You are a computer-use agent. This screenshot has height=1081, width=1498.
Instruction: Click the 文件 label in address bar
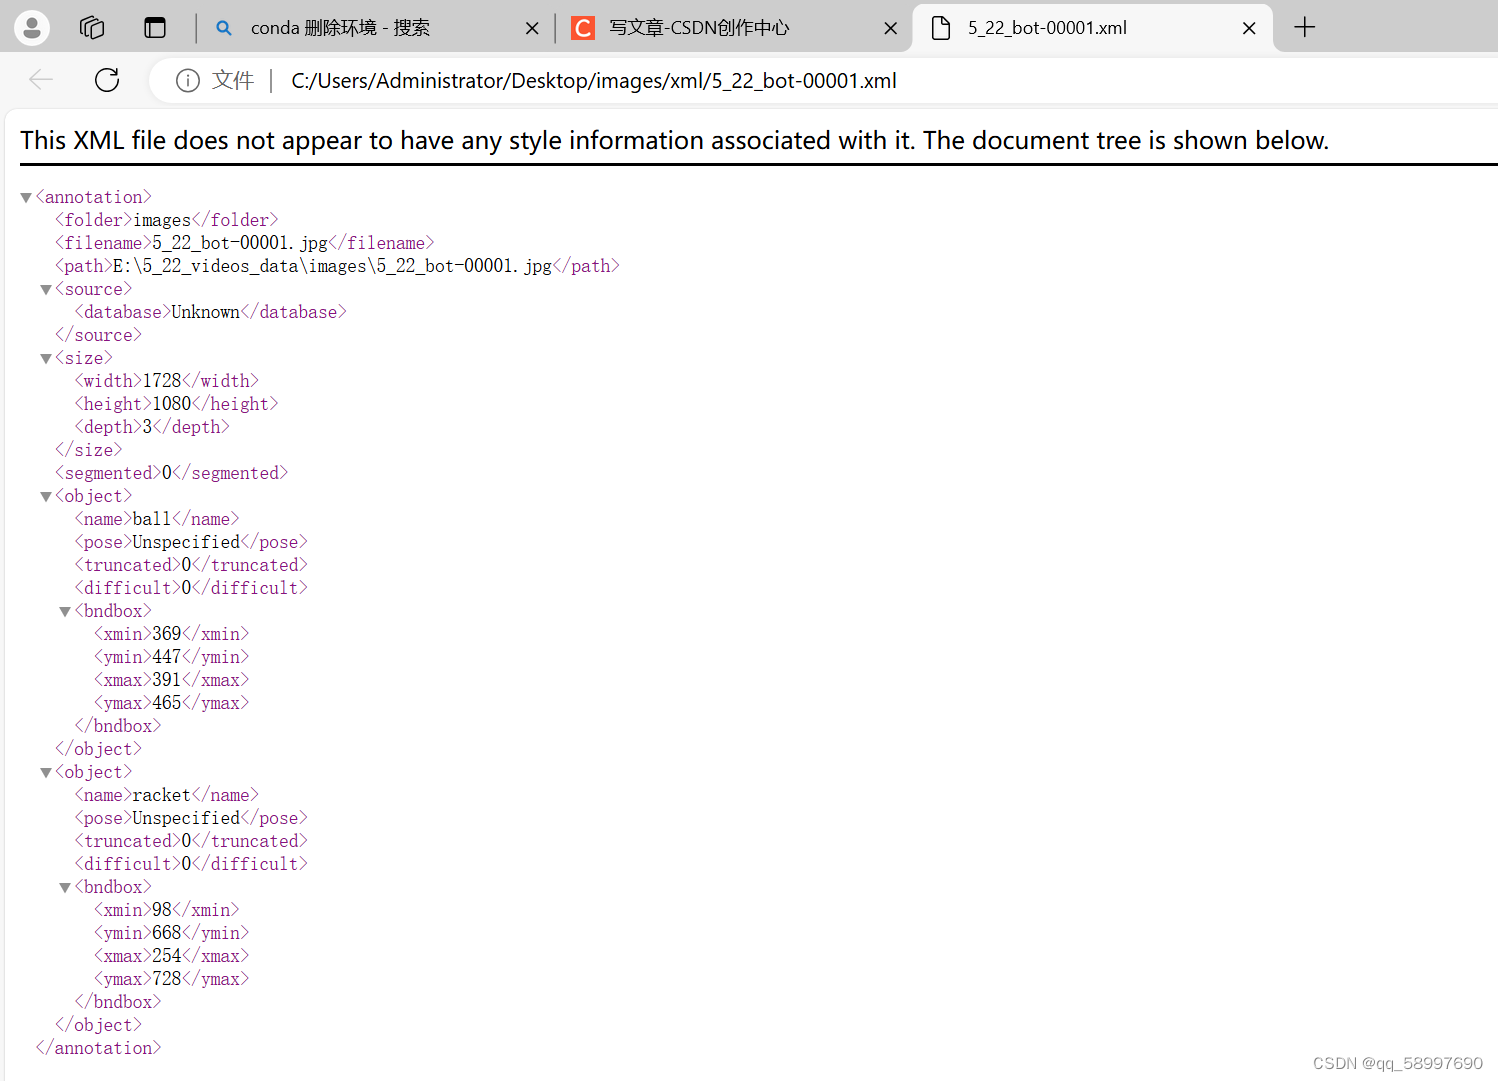[233, 81]
